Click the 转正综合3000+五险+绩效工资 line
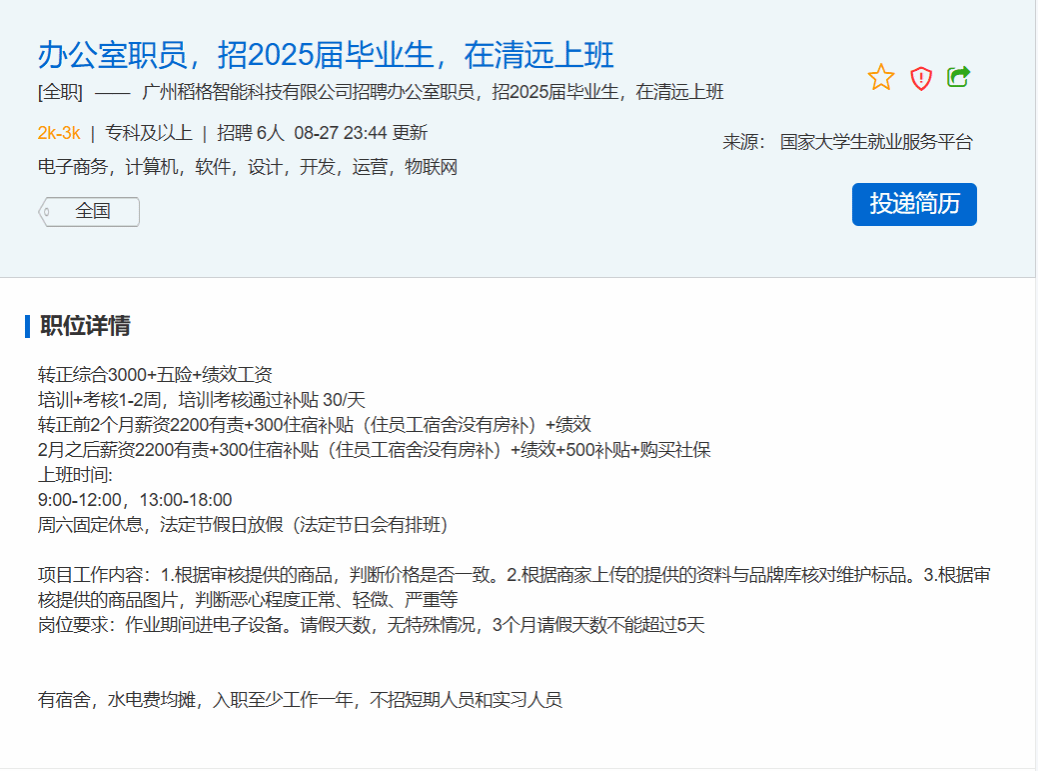 tap(155, 375)
